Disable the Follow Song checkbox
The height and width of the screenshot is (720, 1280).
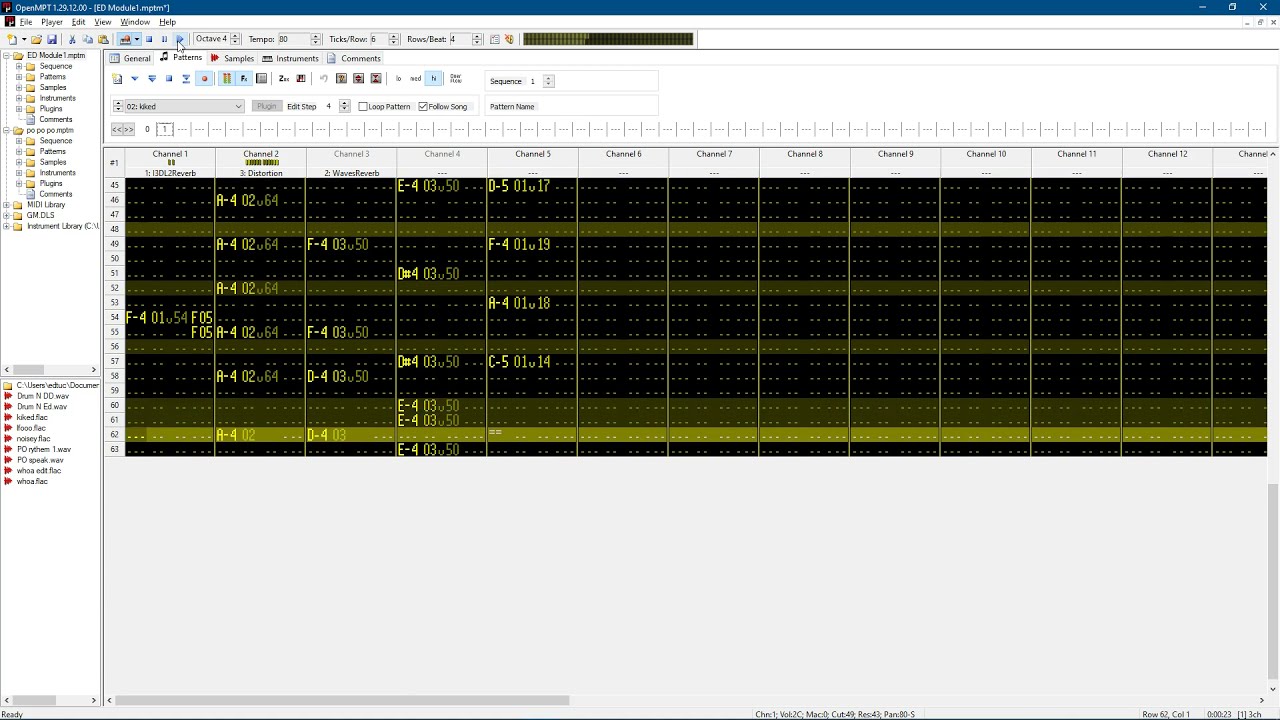click(x=423, y=106)
